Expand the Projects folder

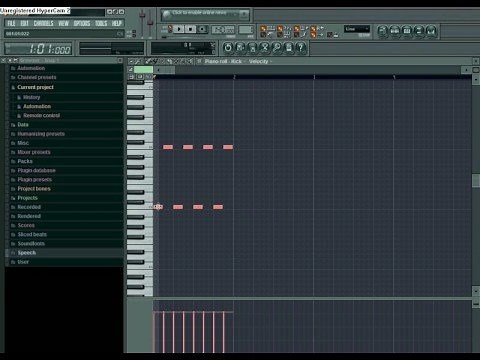pos(27,198)
